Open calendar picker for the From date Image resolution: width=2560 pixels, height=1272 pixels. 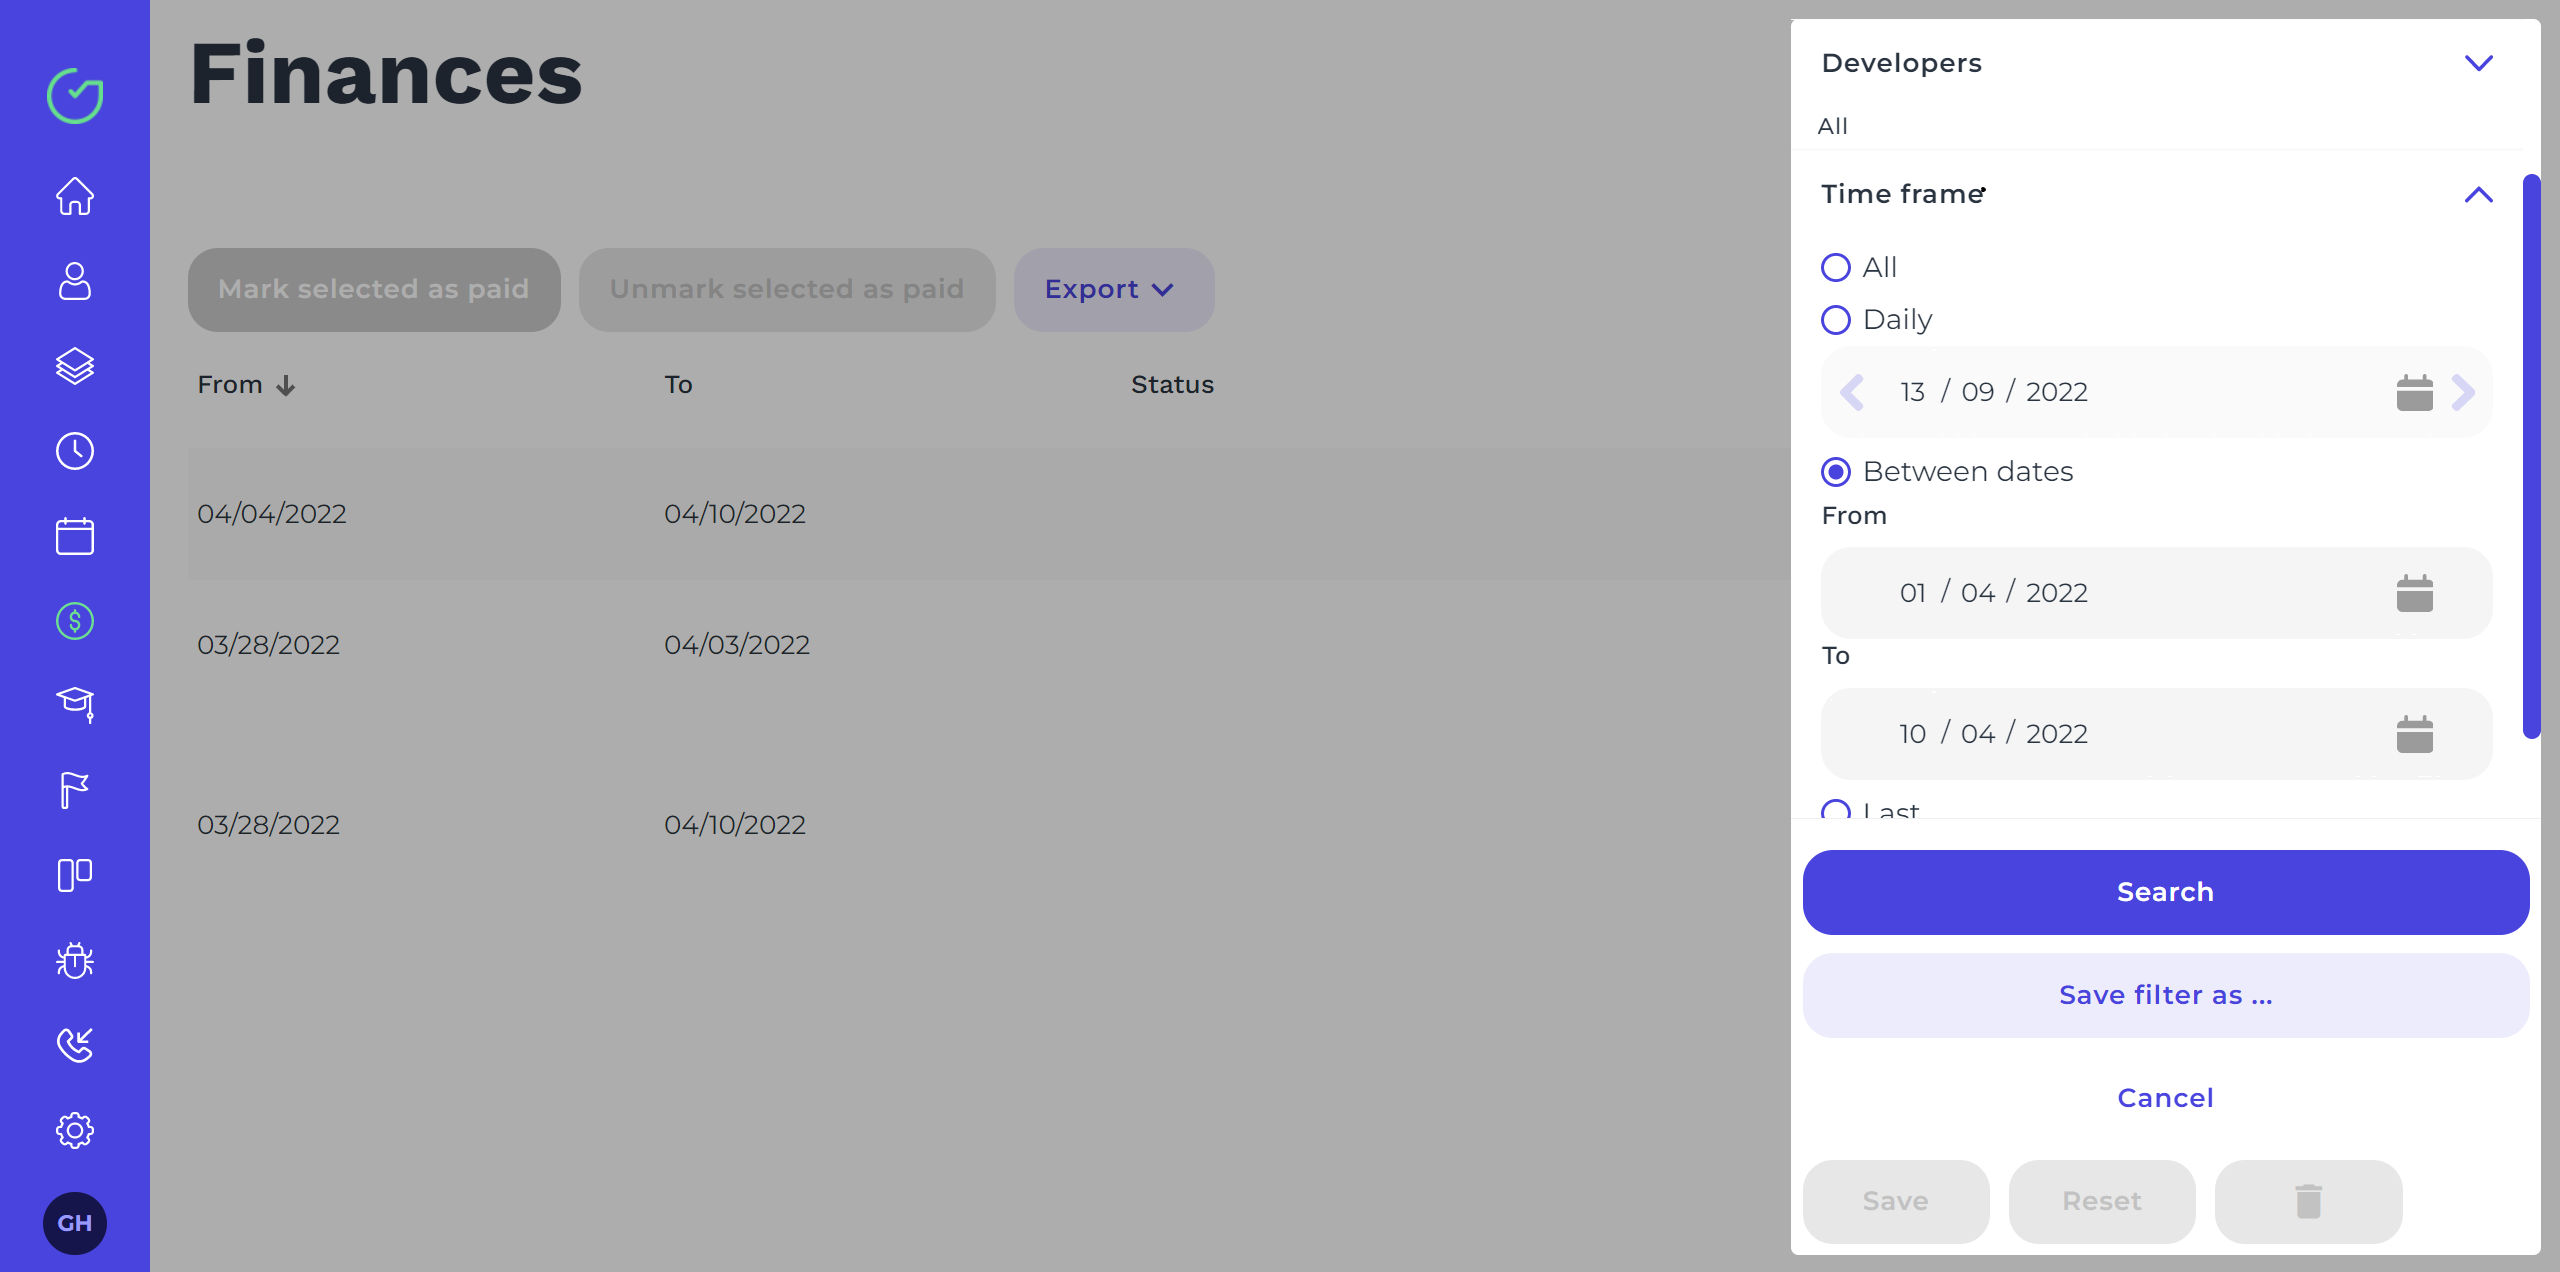click(2414, 593)
